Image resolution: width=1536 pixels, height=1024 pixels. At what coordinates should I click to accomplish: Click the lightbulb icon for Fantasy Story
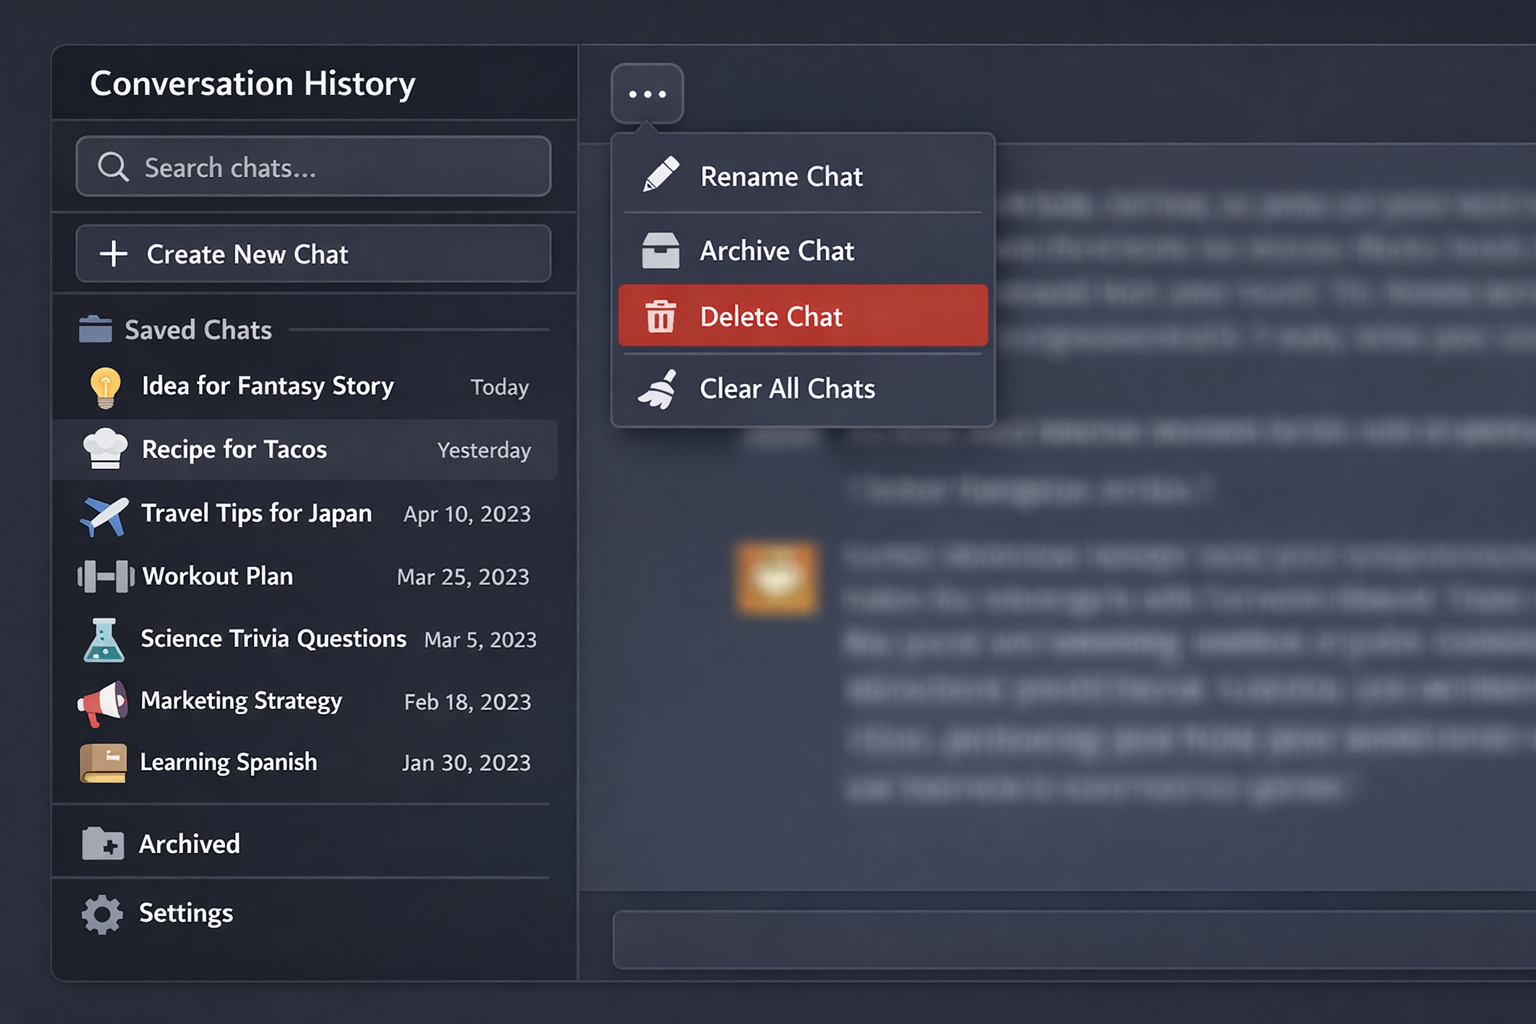(105, 387)
